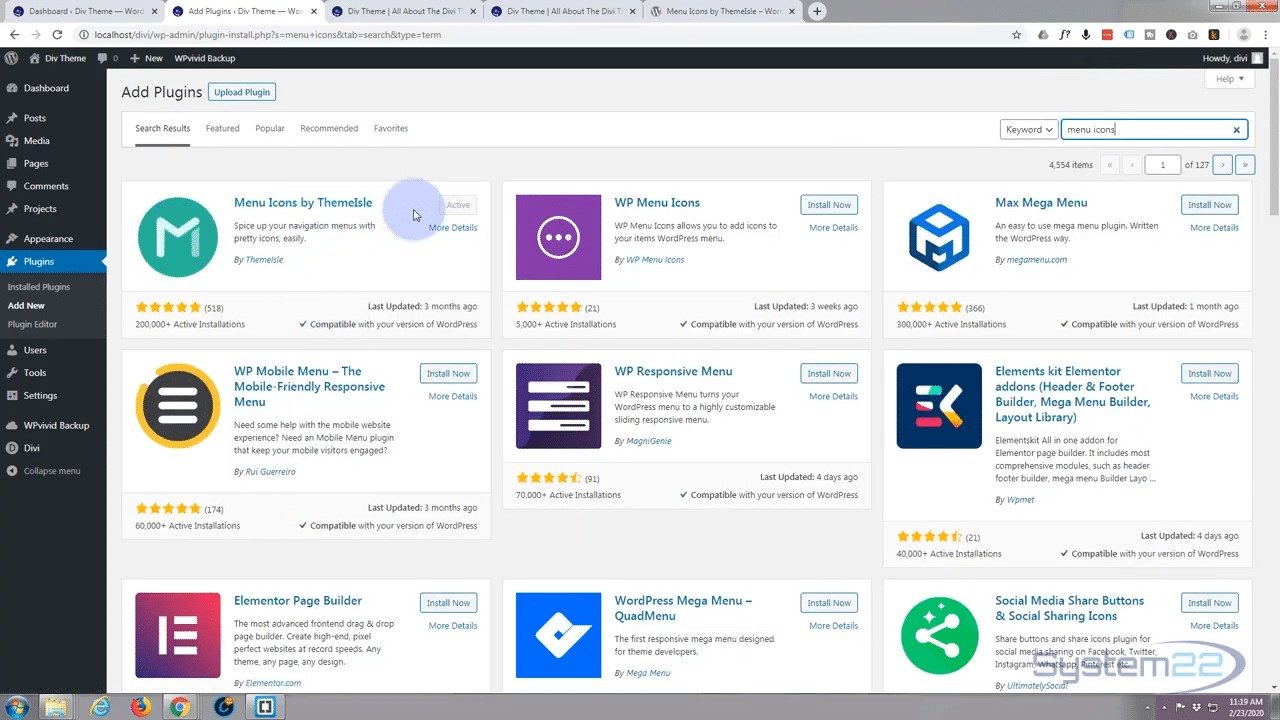
Task: Install the Elementor Page Builder plugin
Action: pos(448,603)
